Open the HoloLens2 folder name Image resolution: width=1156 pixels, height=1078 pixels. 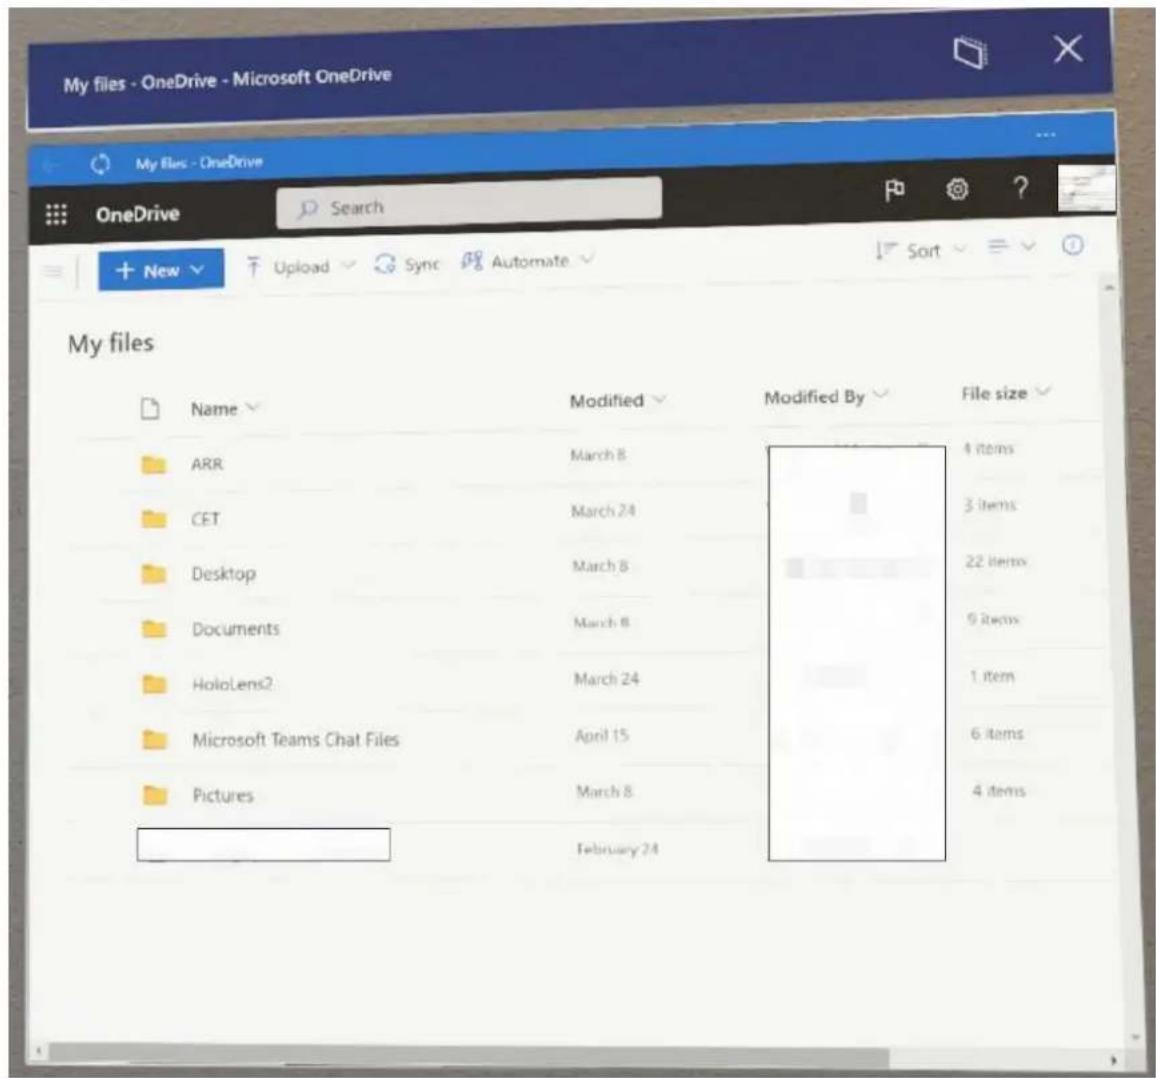[x=232, y=684]
